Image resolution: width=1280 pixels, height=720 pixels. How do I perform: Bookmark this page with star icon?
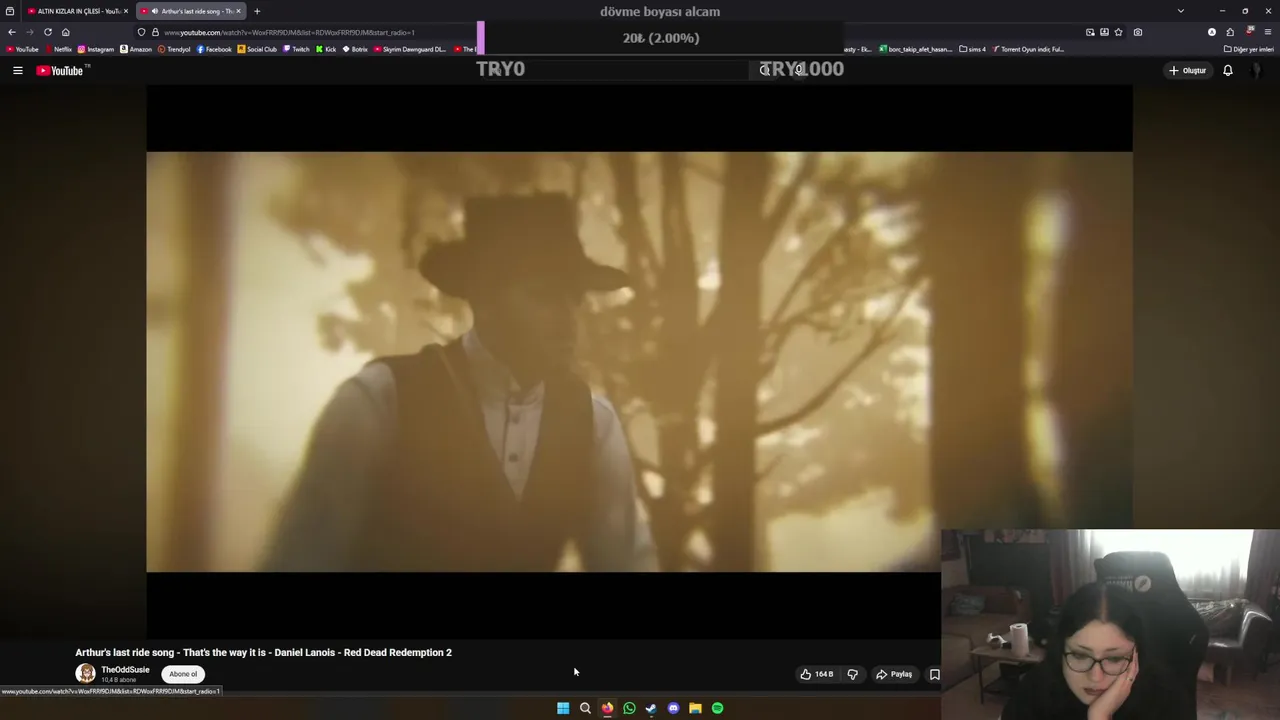point(1118,32)
